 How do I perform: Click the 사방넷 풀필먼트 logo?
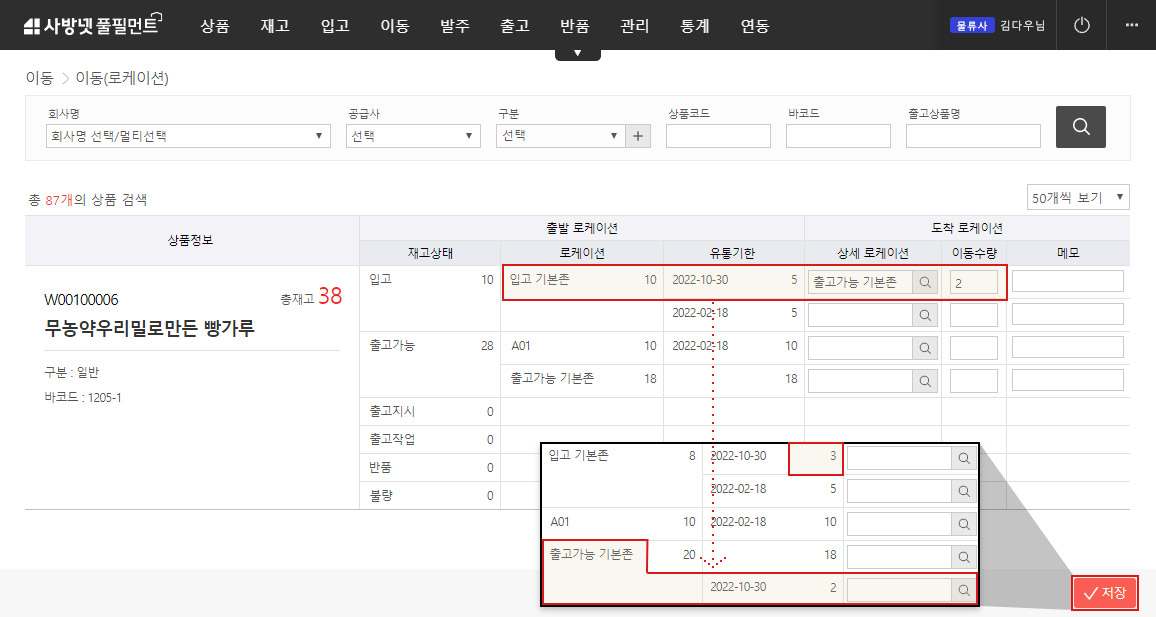point(91,25)
